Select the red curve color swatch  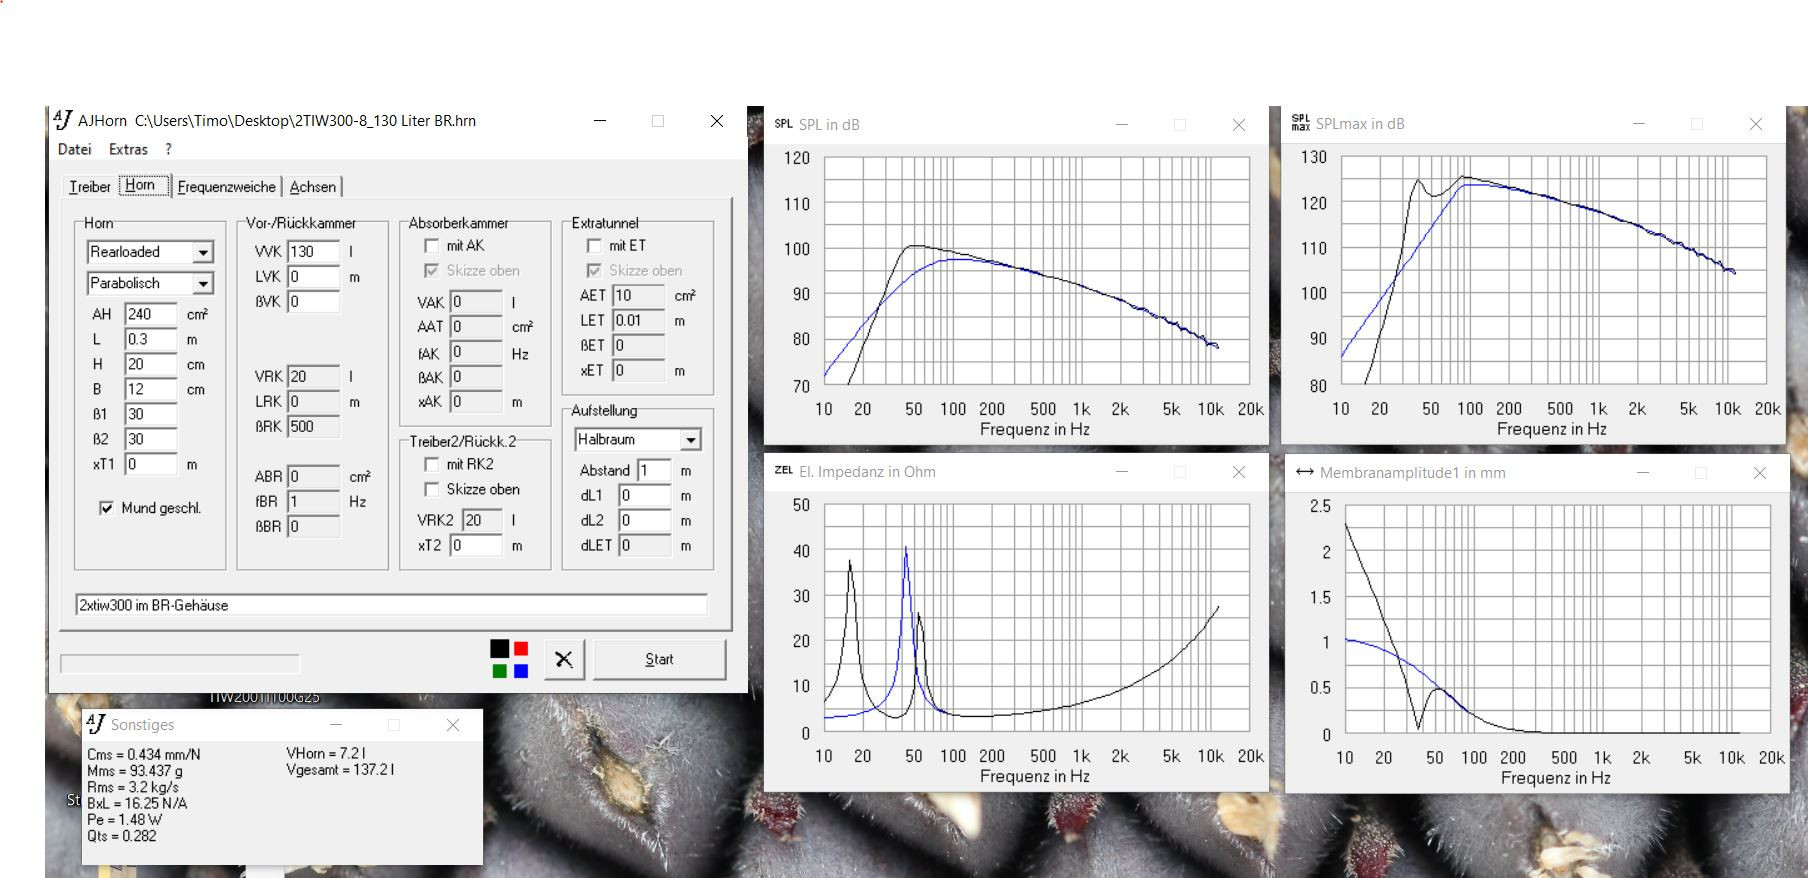tap(521, 648)
